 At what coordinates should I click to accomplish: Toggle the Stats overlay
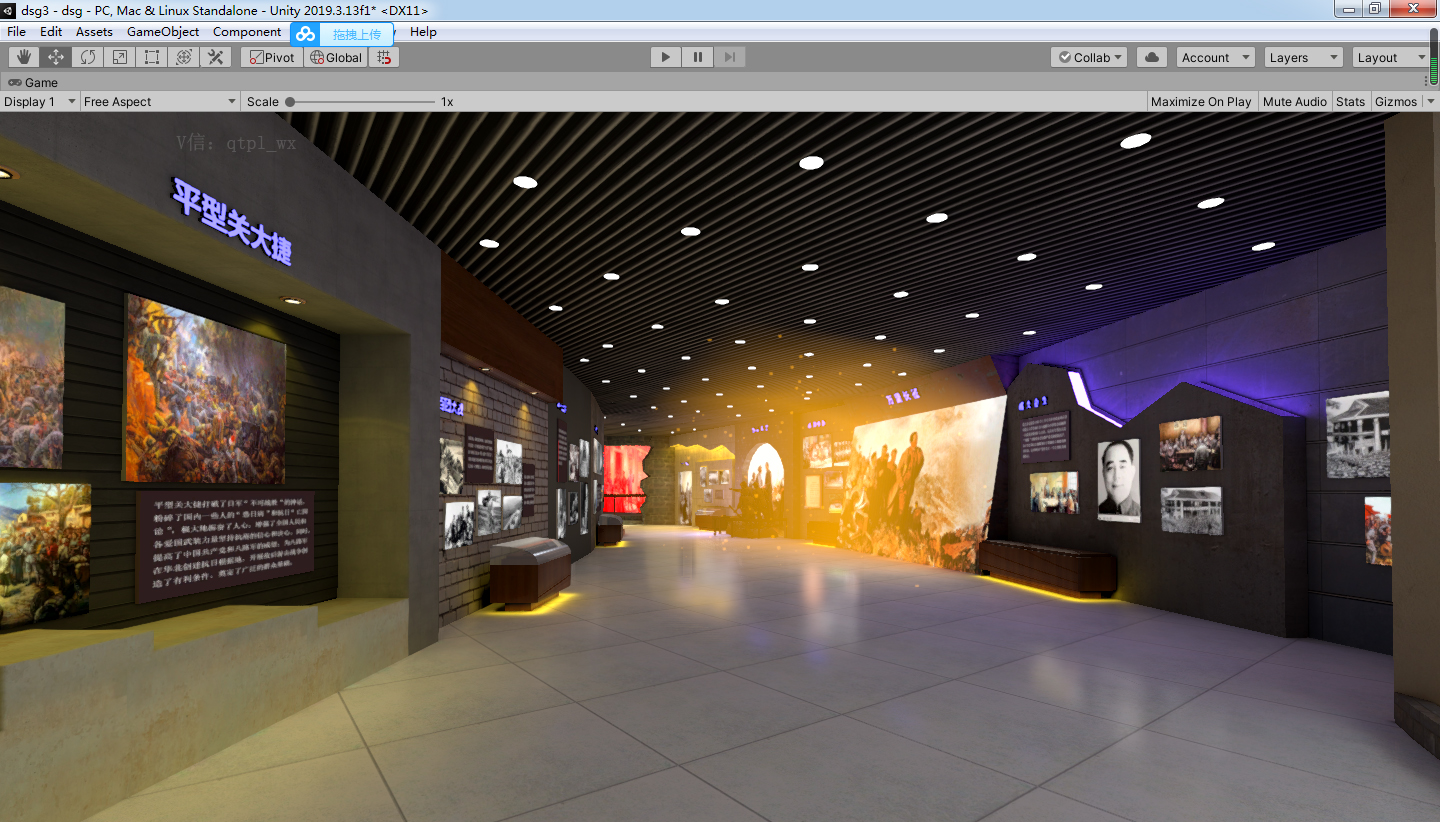pos(1350,101)
